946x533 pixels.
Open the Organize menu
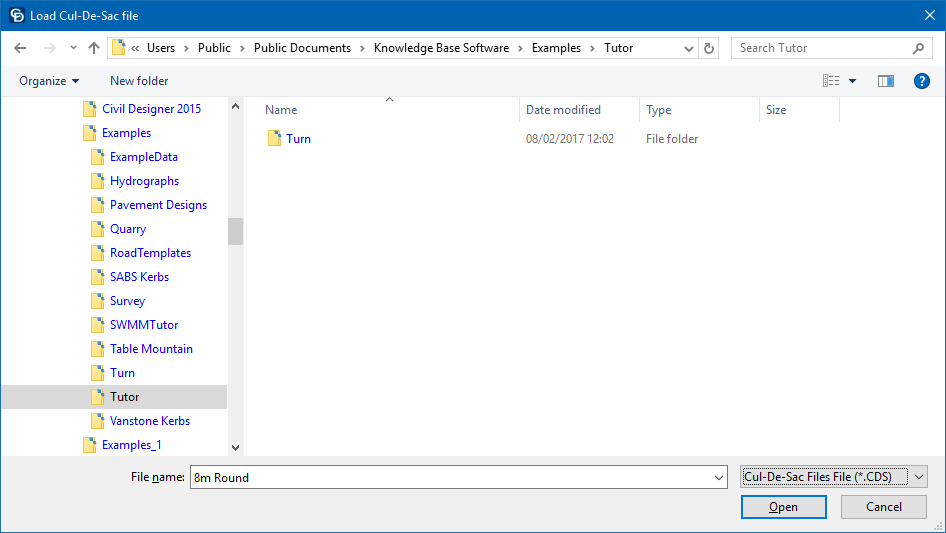pyautogui.click(x=48, y=81)
